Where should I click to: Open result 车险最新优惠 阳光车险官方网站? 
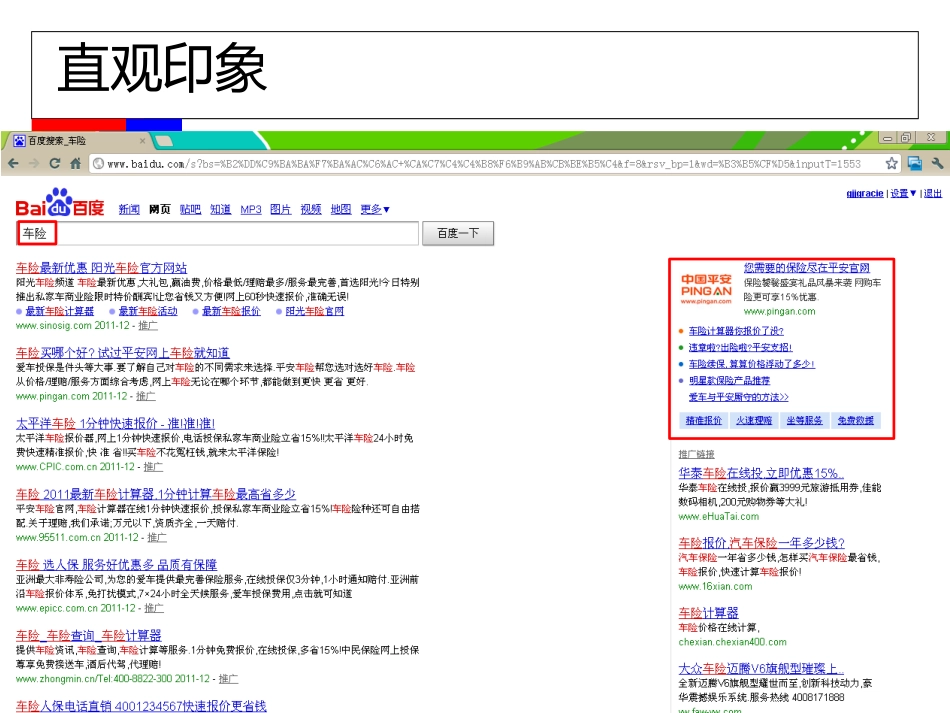click(x=101, y=268)
